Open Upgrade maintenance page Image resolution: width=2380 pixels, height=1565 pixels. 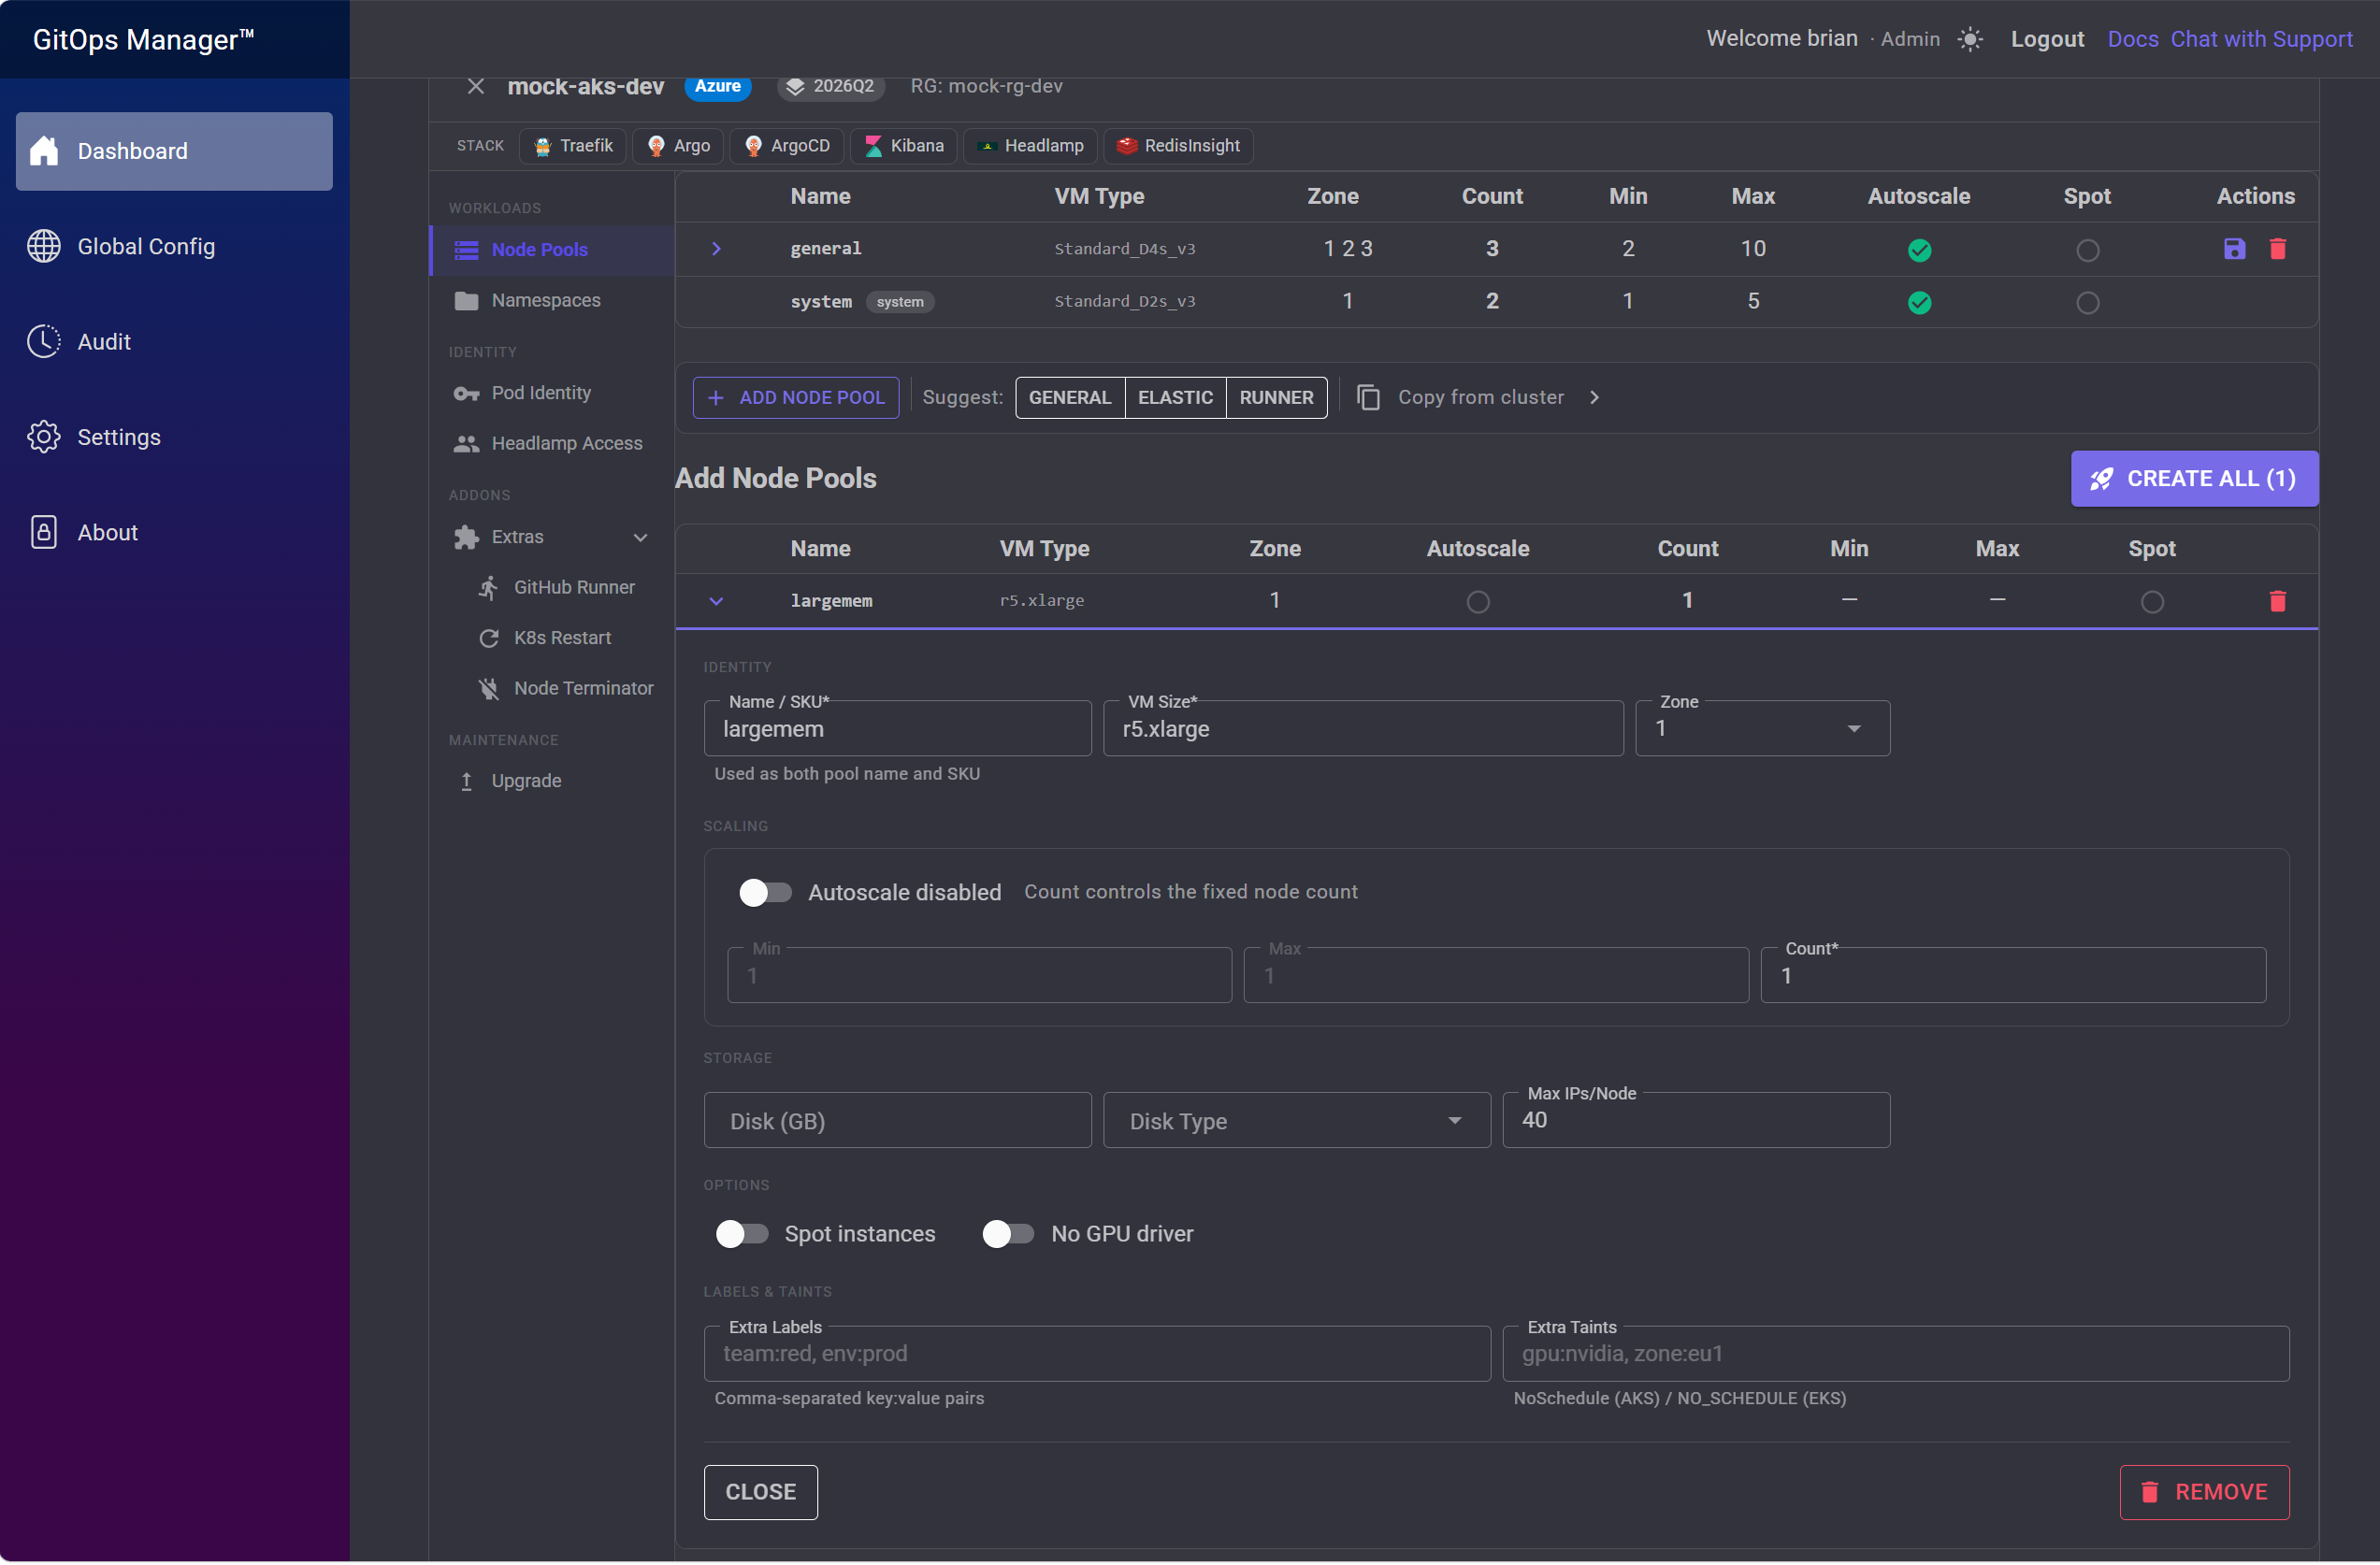coord(552,781)
